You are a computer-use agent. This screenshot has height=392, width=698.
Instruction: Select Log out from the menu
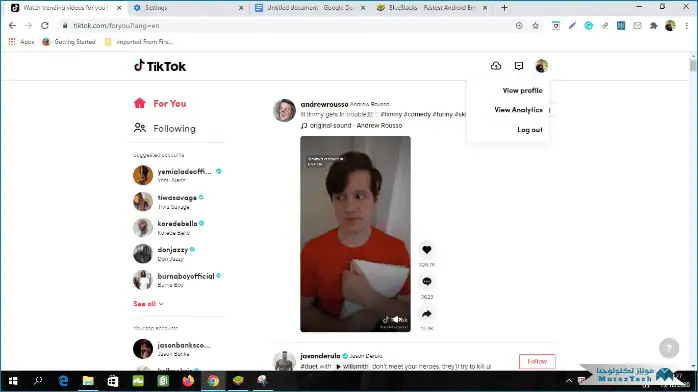(x=529, y=130)
